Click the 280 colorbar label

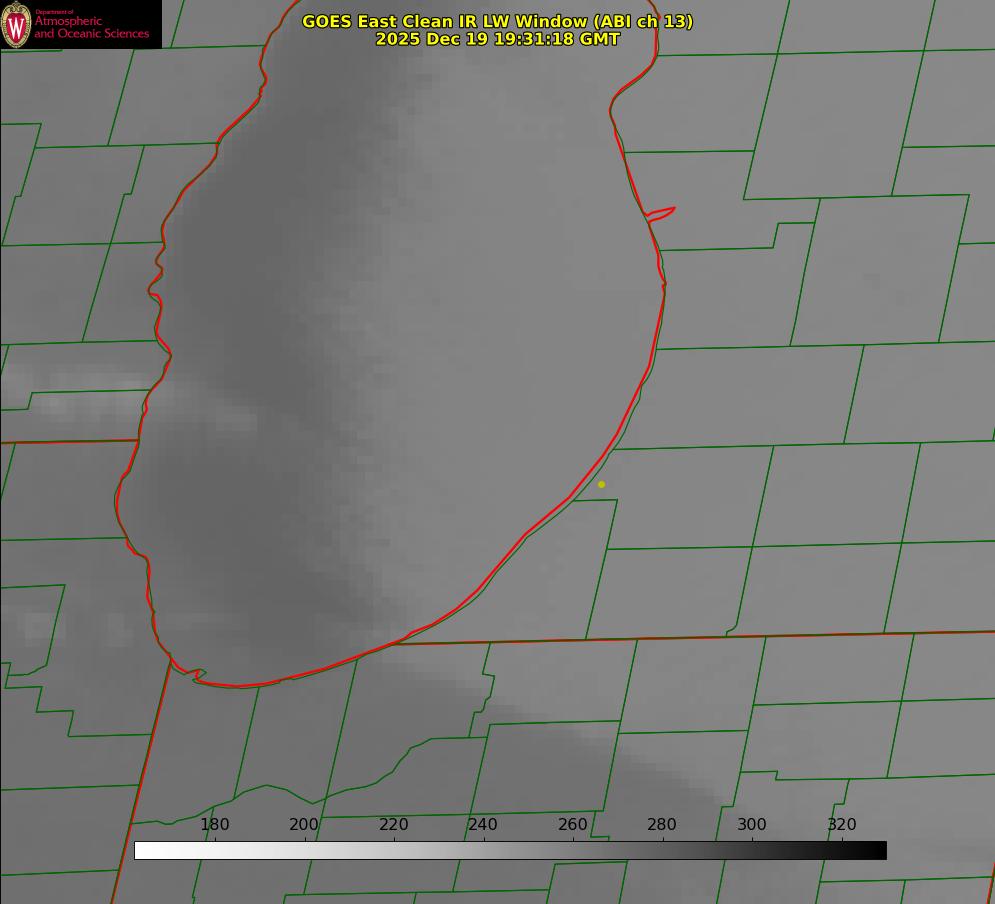coord(662,825)
